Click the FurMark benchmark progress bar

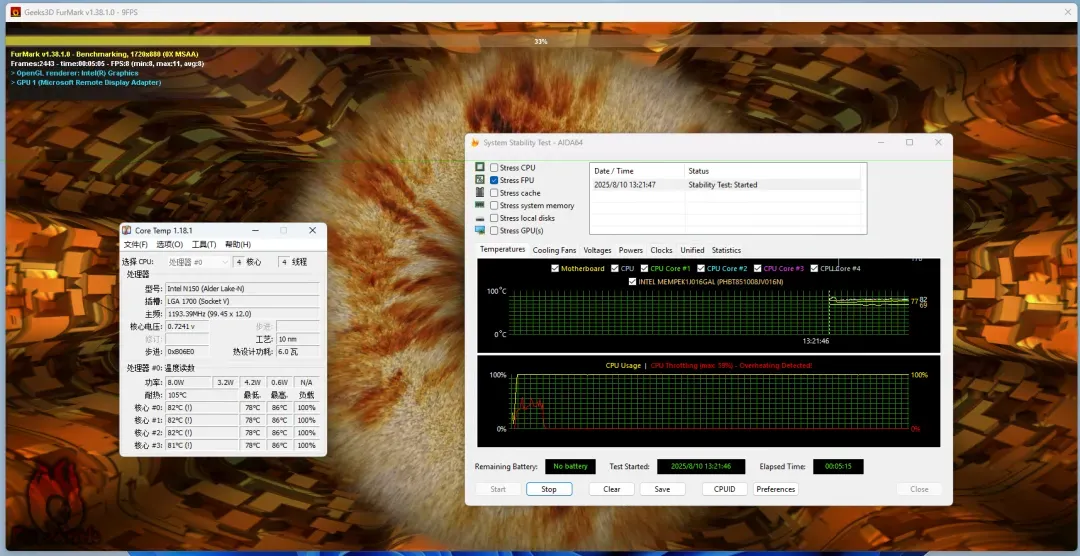click(540, 41)
